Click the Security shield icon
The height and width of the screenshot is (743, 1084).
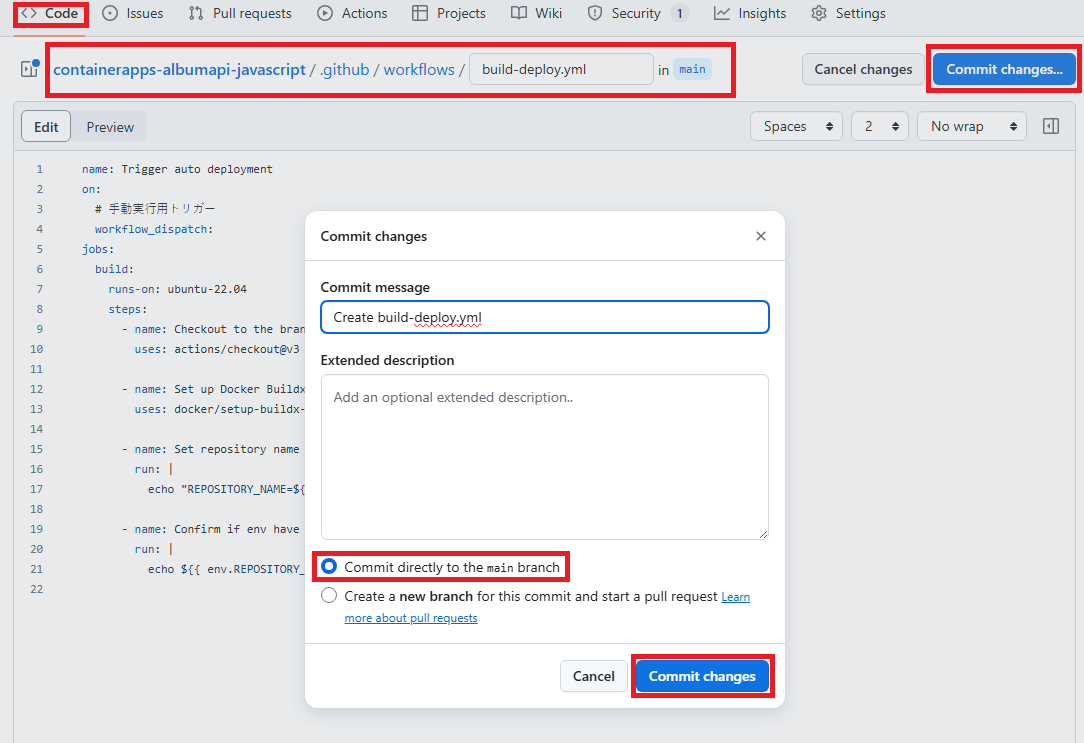click(x=595, y=13)
